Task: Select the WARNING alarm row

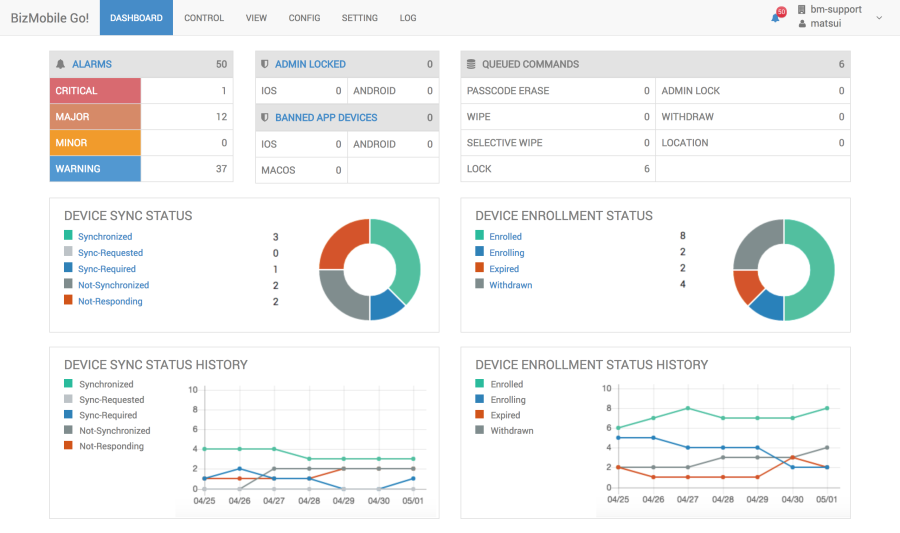Action: click(141, 169)
